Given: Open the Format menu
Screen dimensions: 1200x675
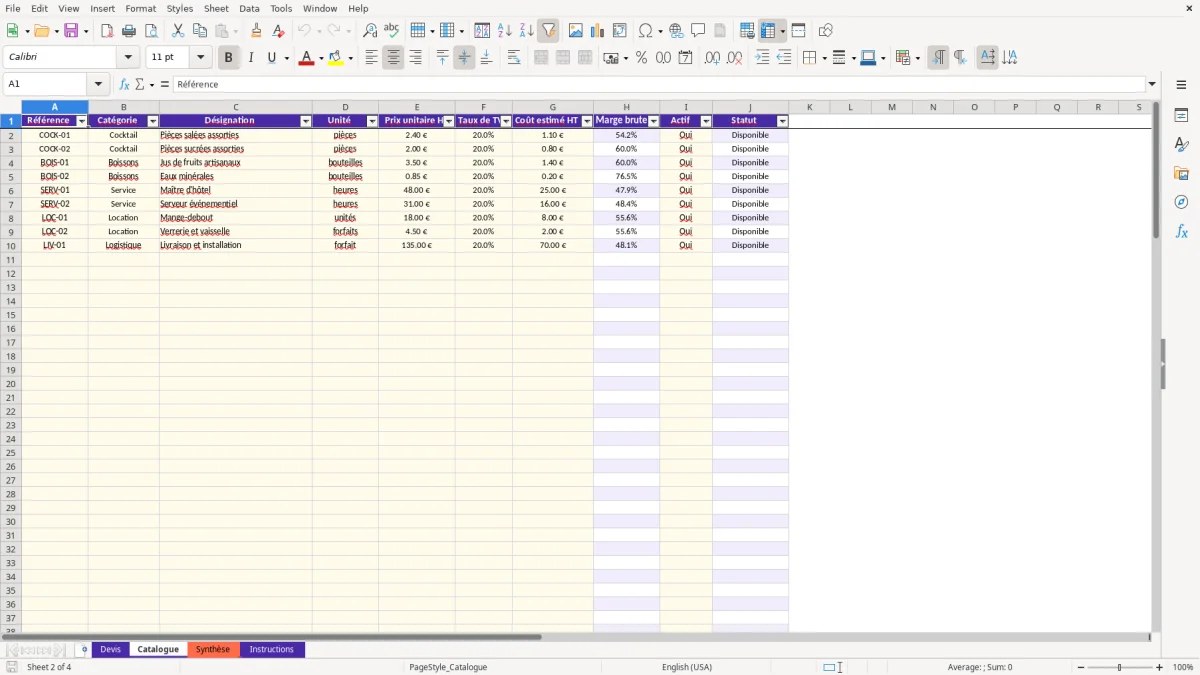Looking at the screenshot, I should pyautogui.click(x=141, y=8).
